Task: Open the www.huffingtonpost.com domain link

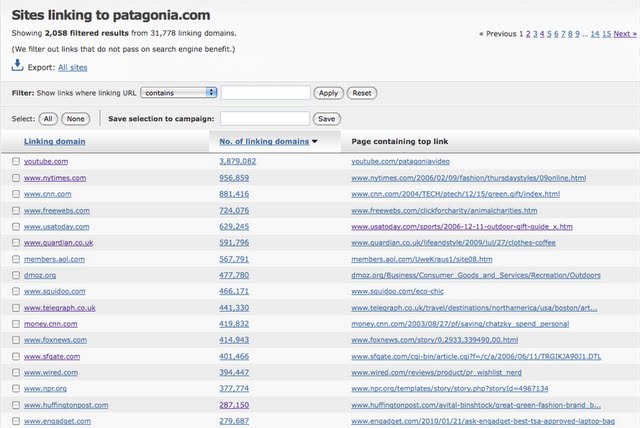Action: tap(66, 405)
